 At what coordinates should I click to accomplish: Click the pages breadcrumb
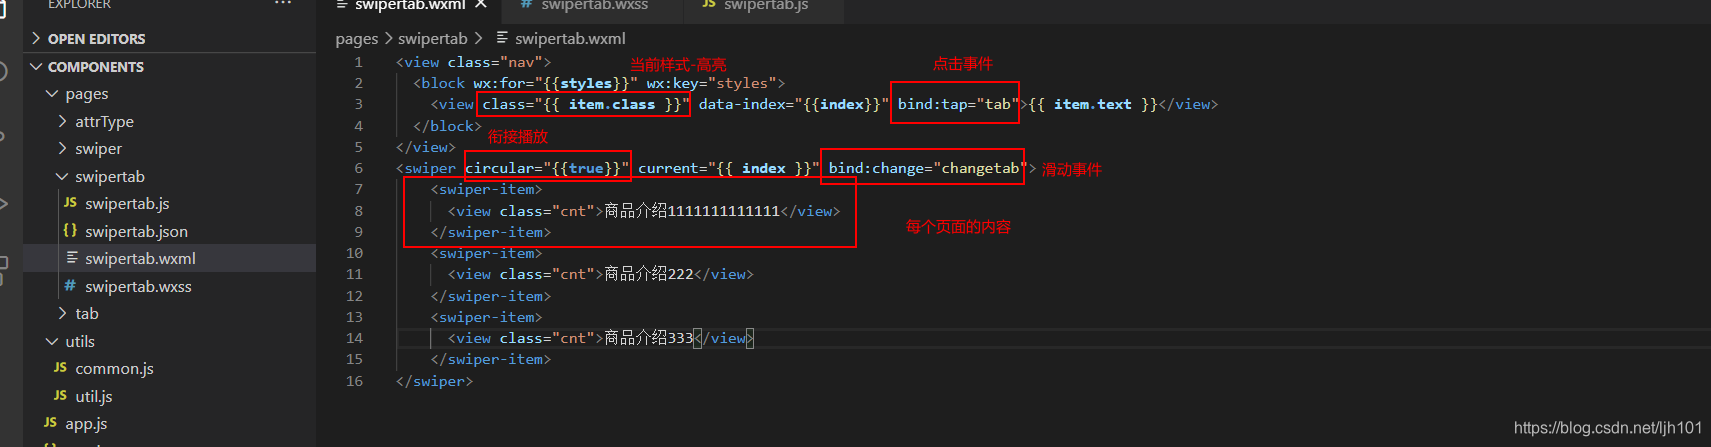[357, 39]
